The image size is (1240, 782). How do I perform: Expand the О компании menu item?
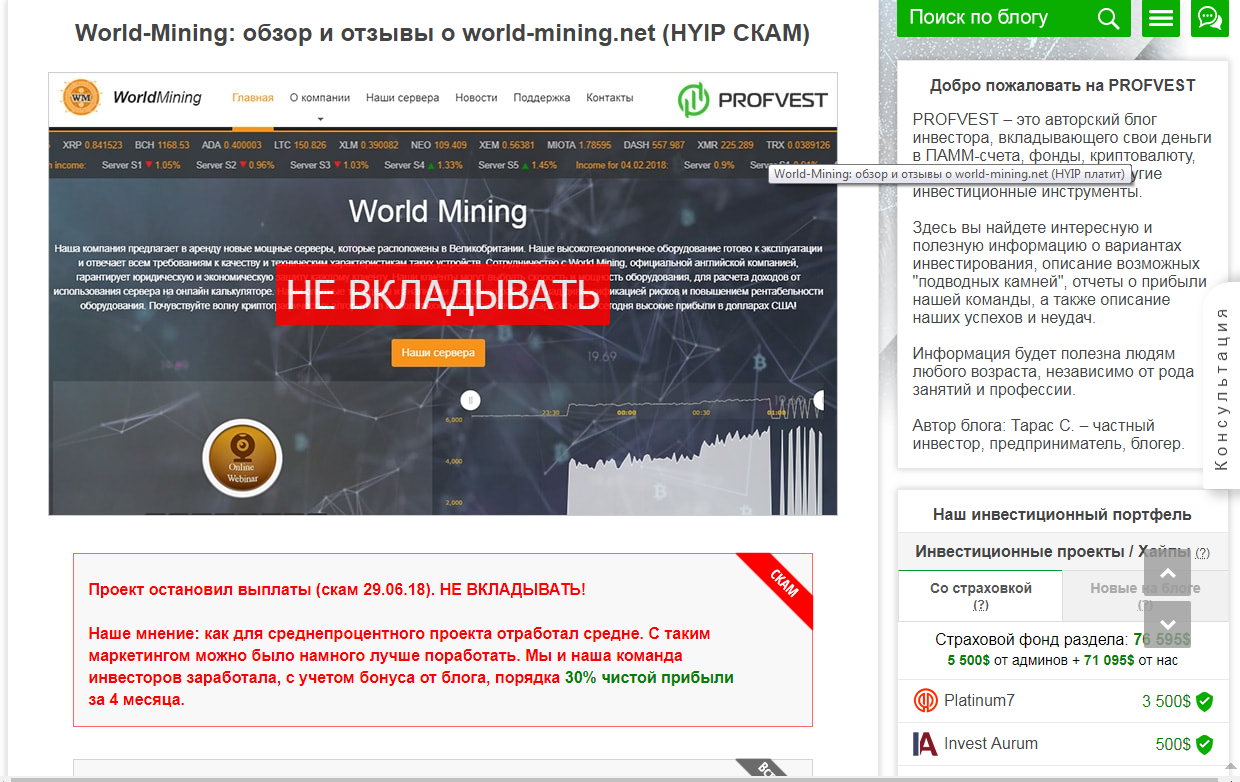pos(320,98)
